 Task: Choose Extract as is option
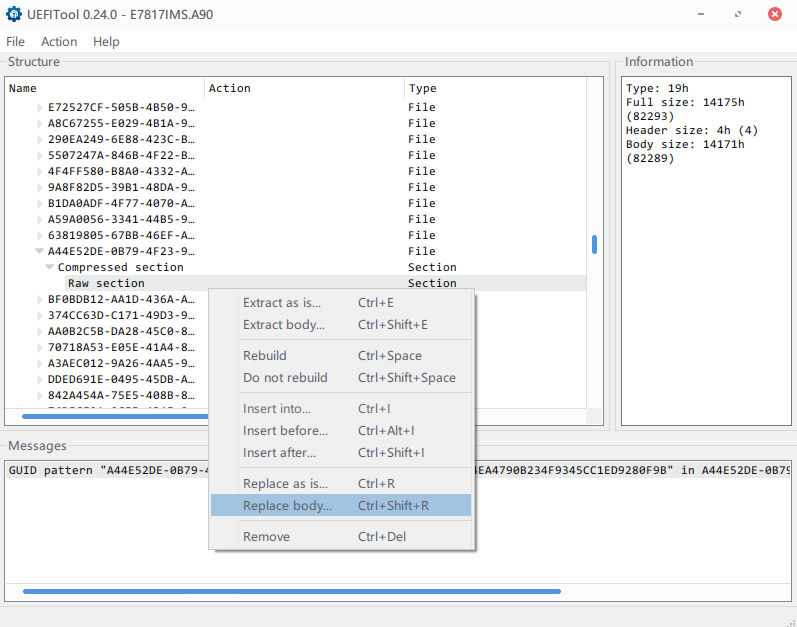pyautogui.click(x=282, y=302)
